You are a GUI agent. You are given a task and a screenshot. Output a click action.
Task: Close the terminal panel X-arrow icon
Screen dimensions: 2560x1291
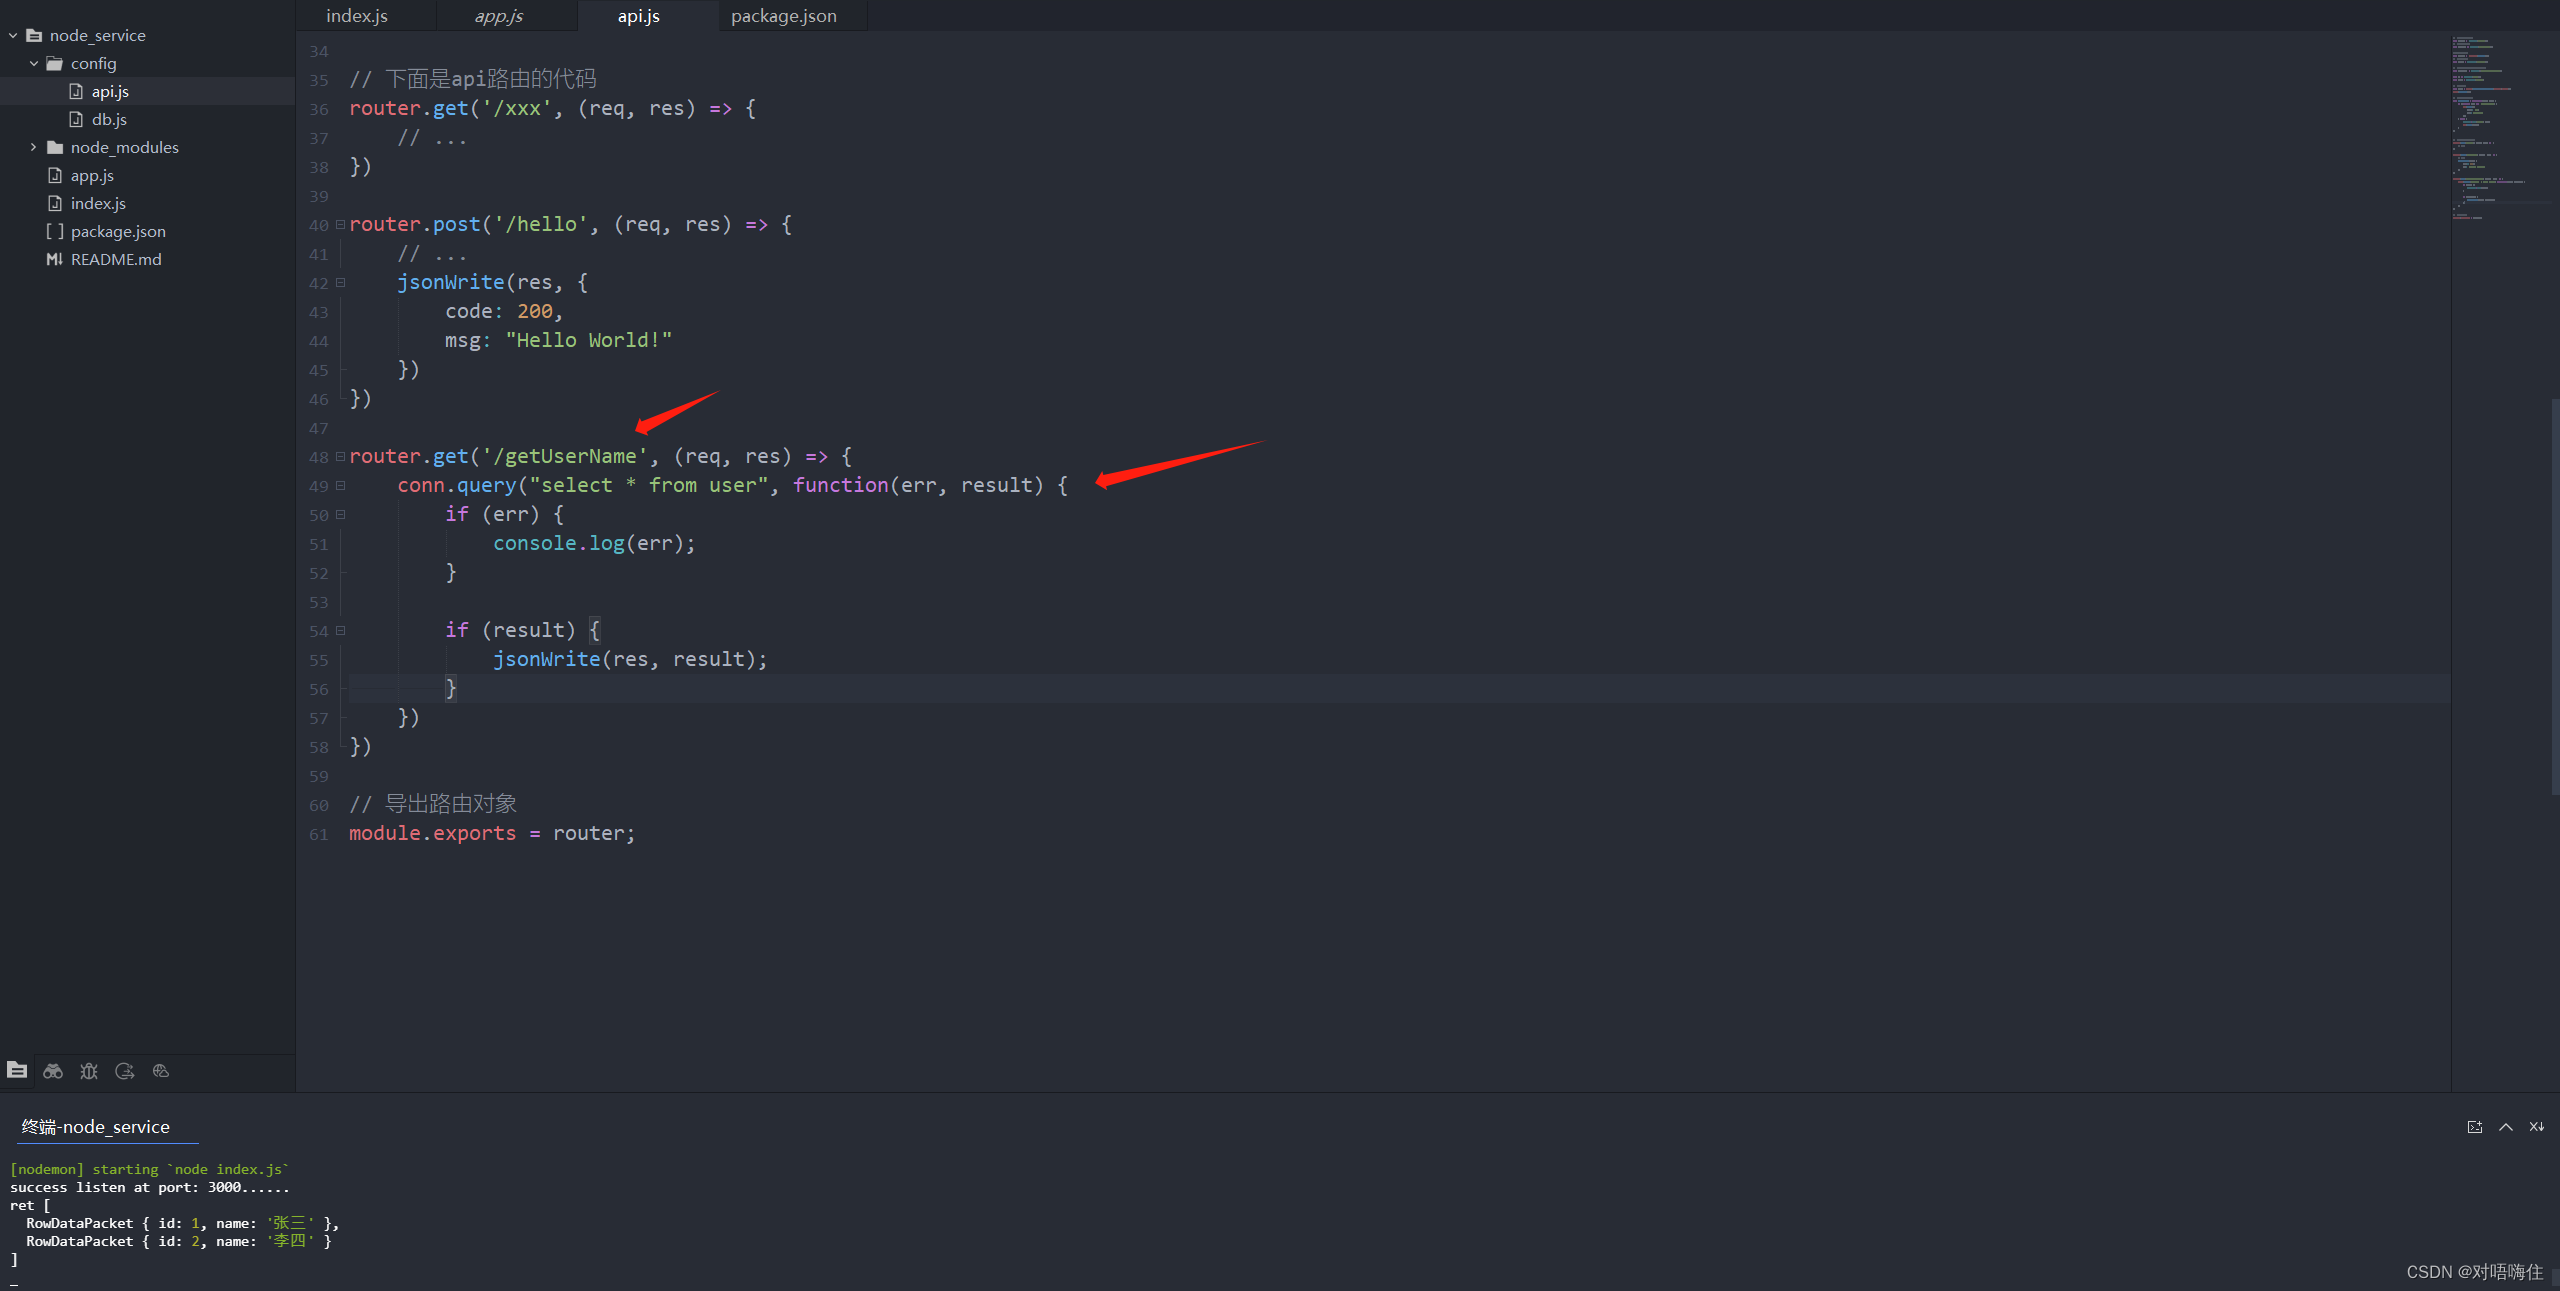click(x=2537, y=1127)
